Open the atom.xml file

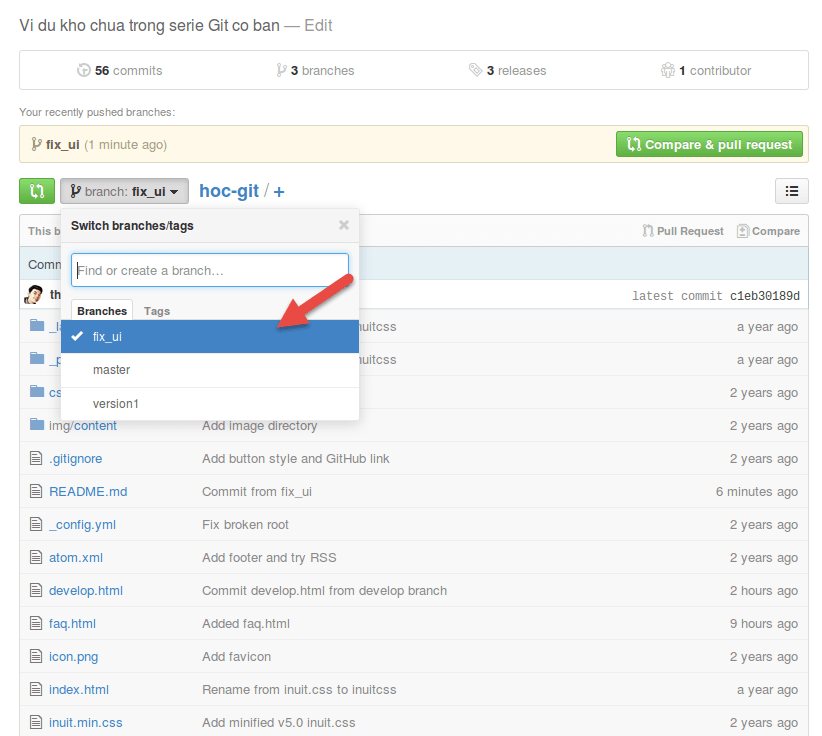coord(76,557)
